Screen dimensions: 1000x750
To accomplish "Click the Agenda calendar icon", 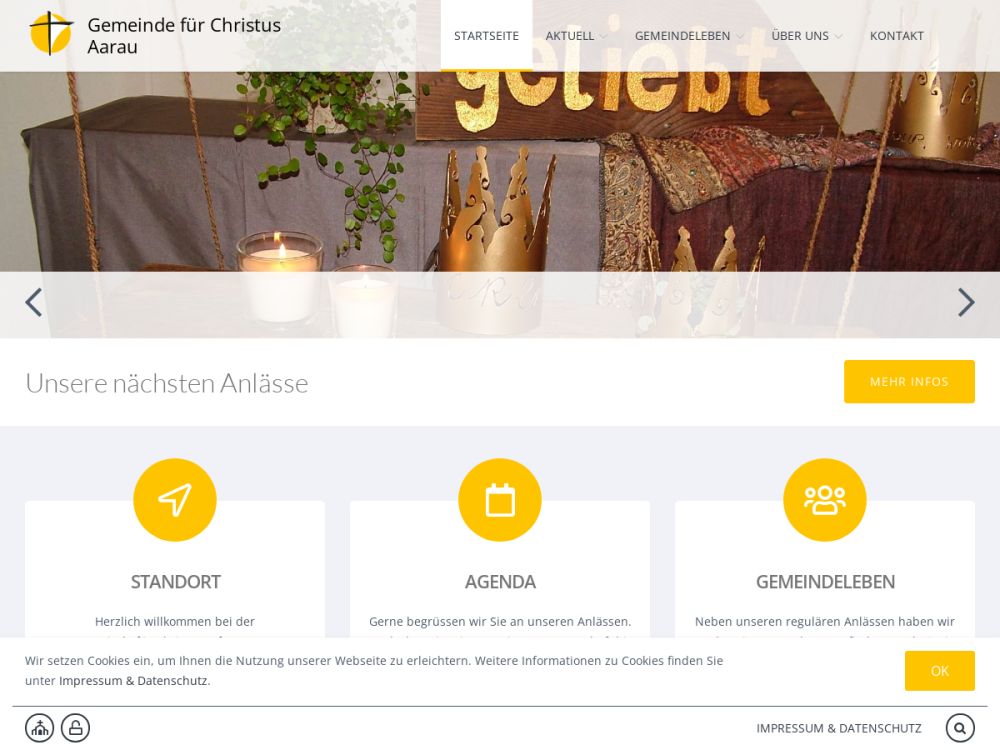I will point(500,499).
